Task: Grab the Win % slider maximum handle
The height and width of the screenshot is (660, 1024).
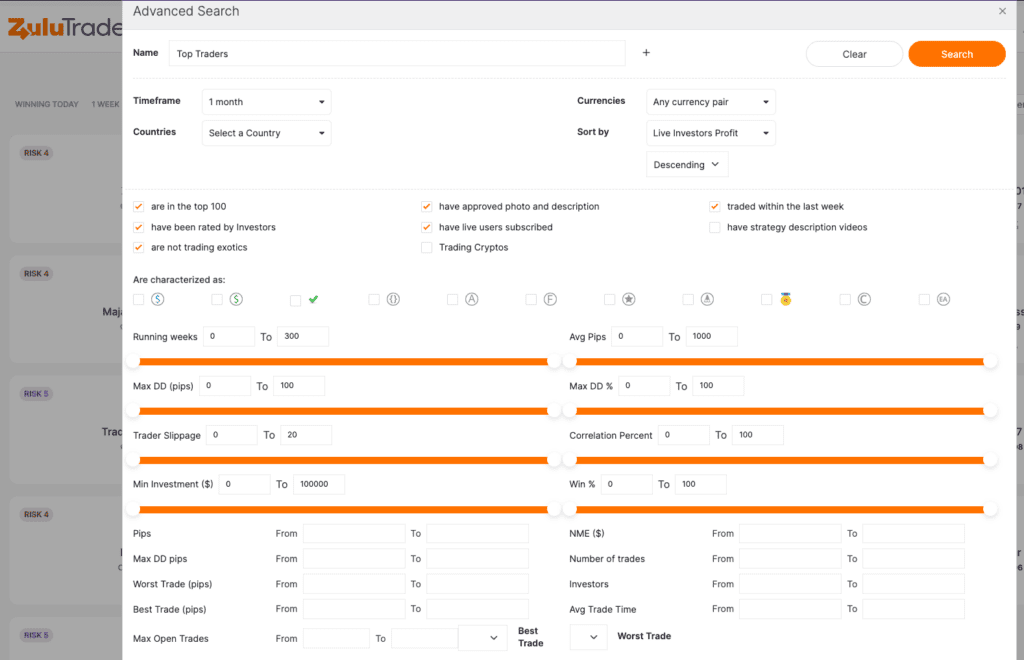Action: point(990,509)
